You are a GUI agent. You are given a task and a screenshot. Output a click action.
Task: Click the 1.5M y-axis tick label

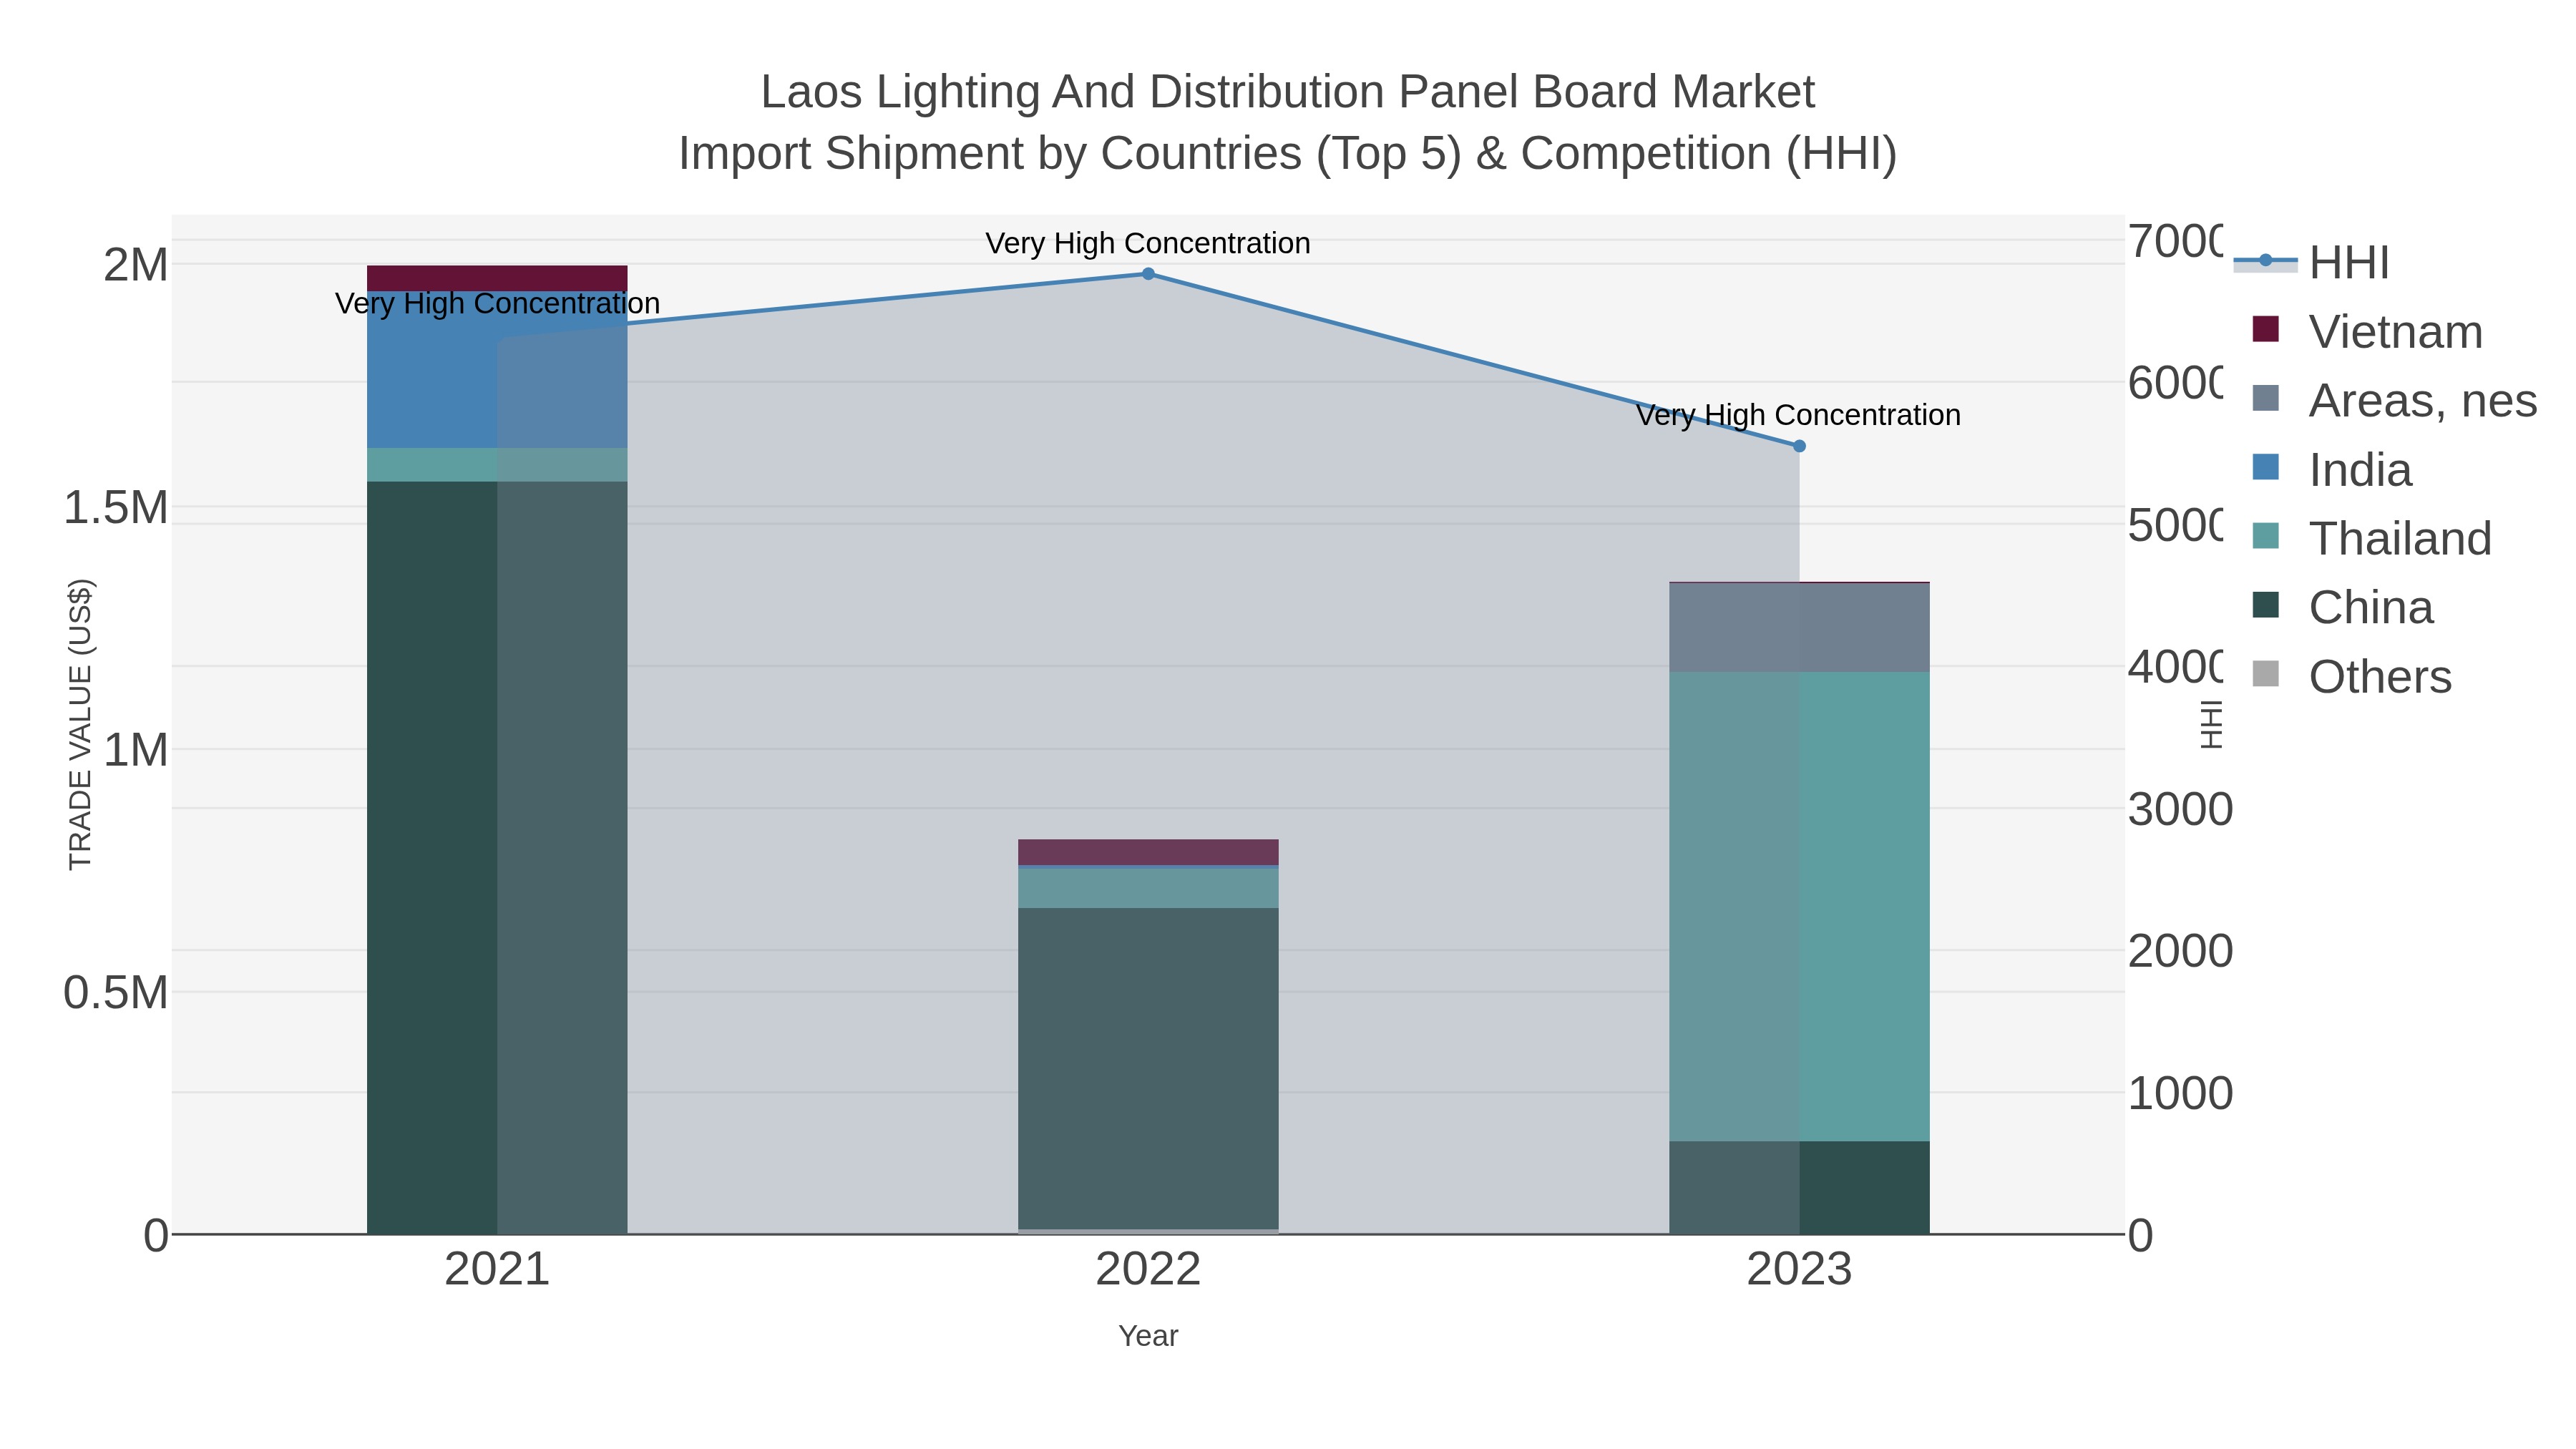click(x=116, y=508)
